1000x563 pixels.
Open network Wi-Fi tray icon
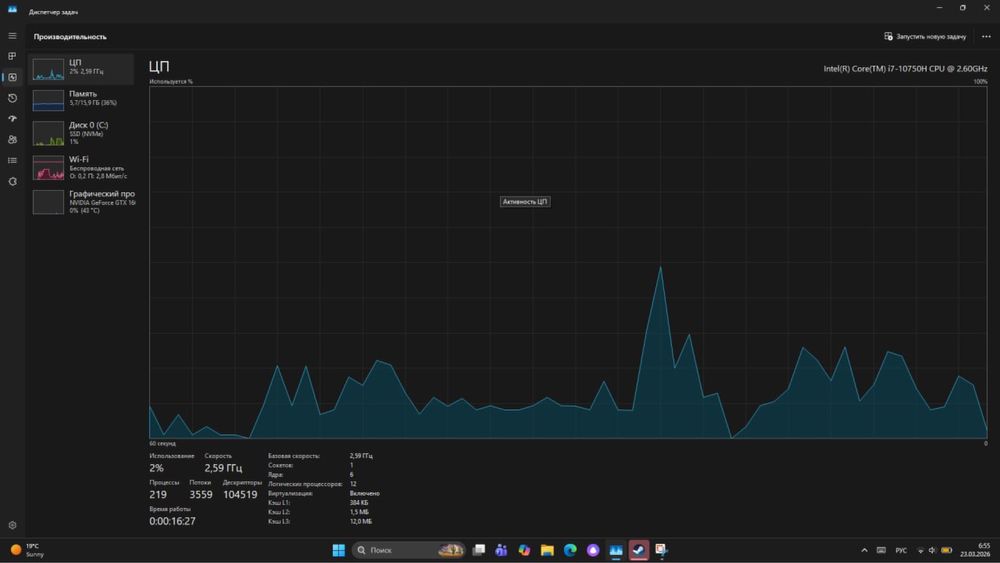pos(920,550)
